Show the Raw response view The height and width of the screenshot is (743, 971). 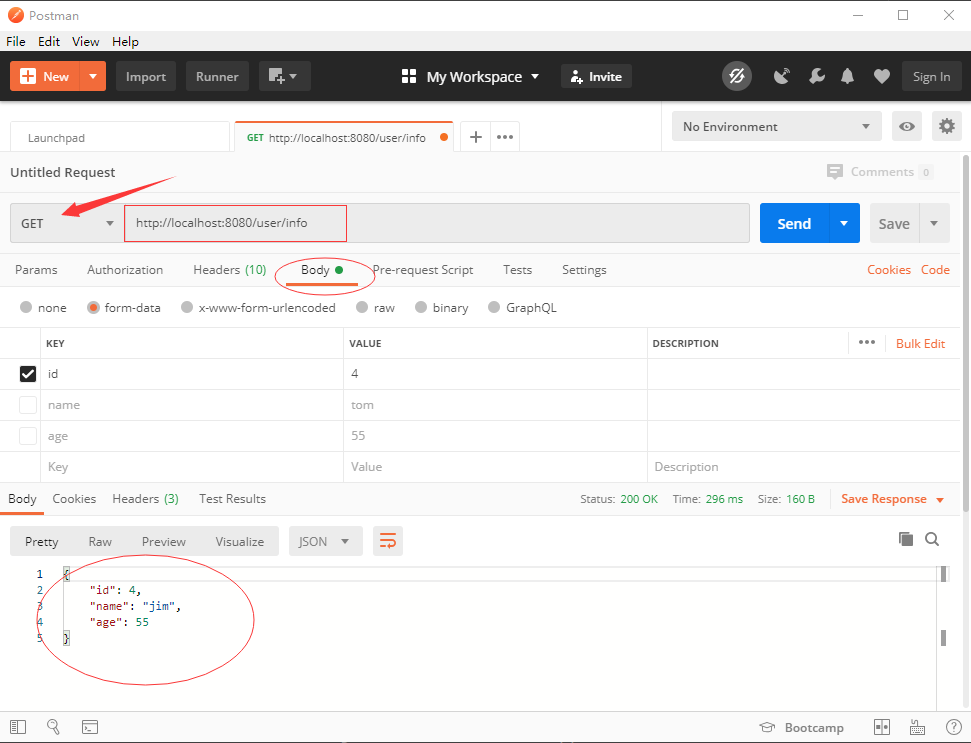pyautogui.click(x=100, y=542)
